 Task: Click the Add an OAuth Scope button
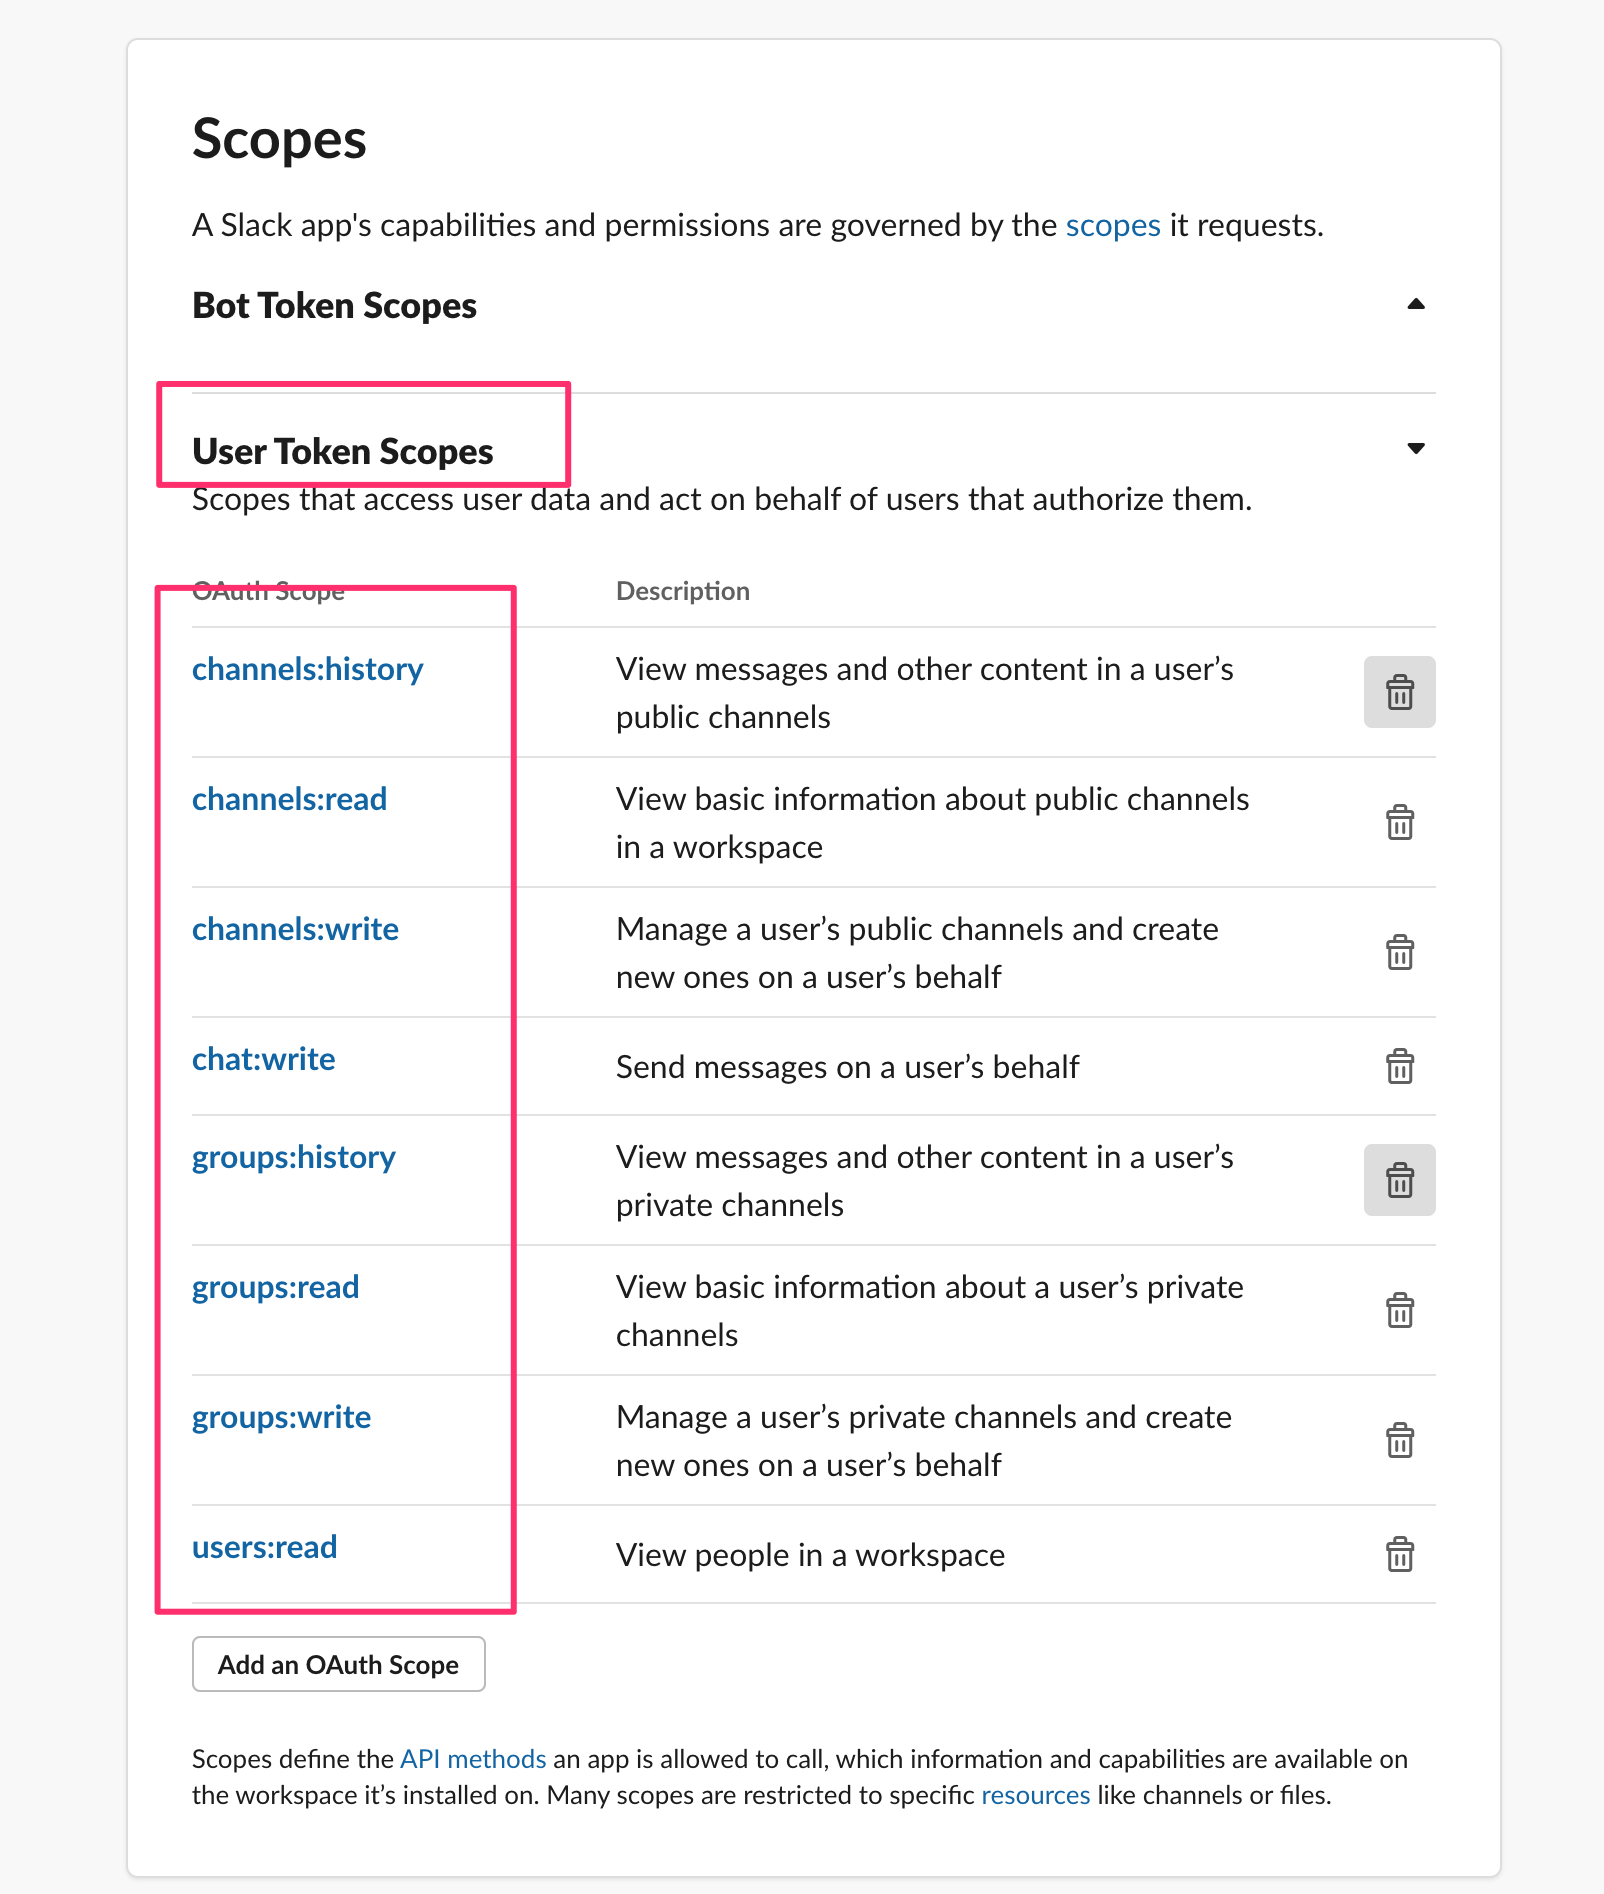tap(338, 1664)
